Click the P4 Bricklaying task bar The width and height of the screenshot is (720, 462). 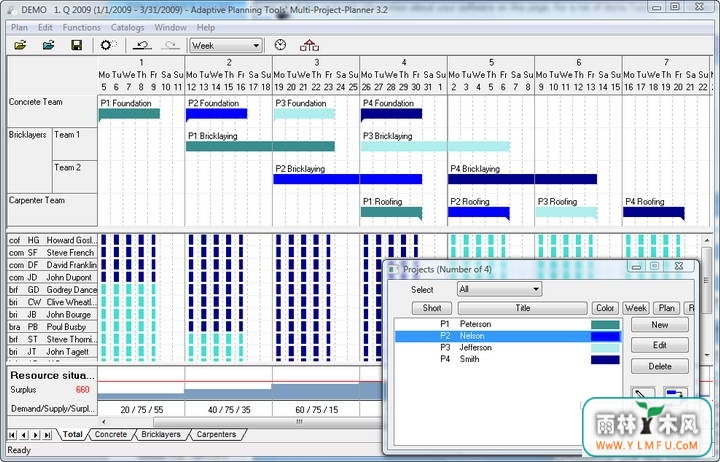pyautogui.click(x=523, y=179)
